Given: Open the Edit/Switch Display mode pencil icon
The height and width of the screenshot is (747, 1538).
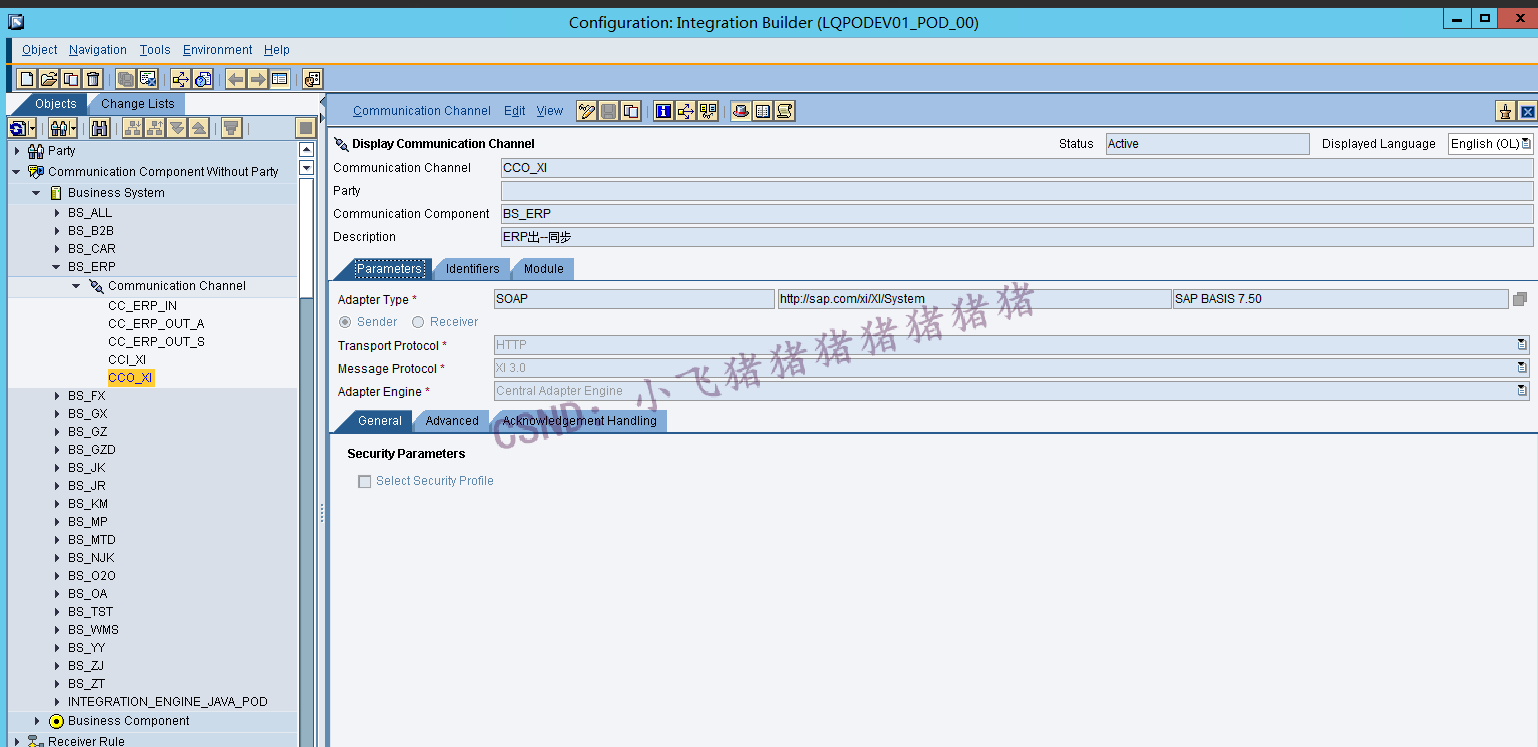Looking at the screenshot, I should [586, 110].
